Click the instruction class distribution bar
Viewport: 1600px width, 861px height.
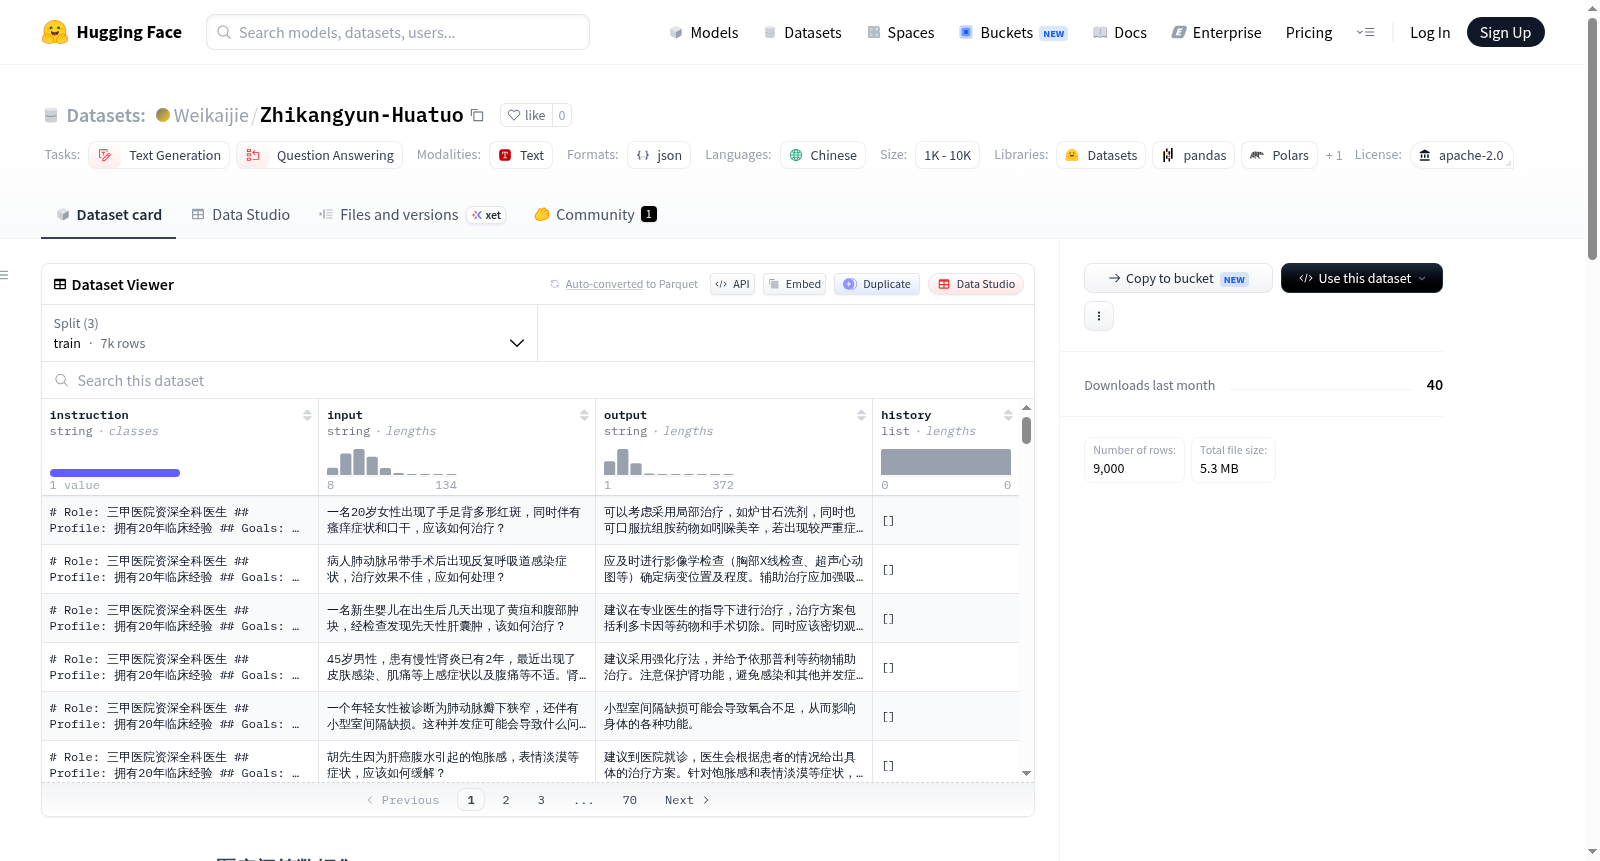115,473
